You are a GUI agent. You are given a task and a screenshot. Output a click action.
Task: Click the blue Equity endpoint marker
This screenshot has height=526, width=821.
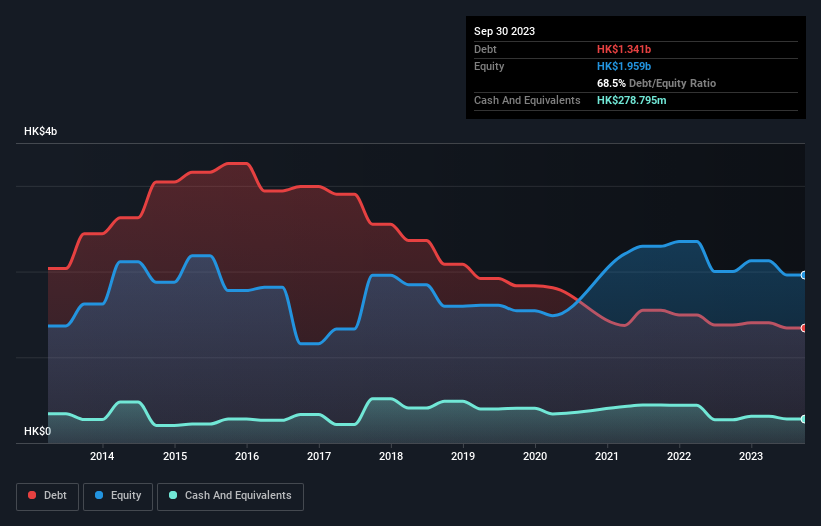click(x=804, y=275)
